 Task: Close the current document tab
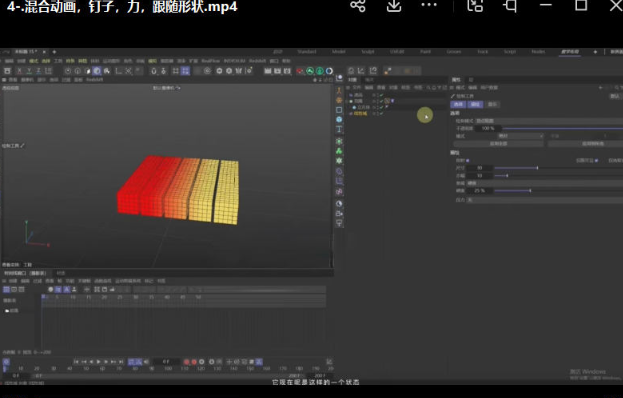44,52
